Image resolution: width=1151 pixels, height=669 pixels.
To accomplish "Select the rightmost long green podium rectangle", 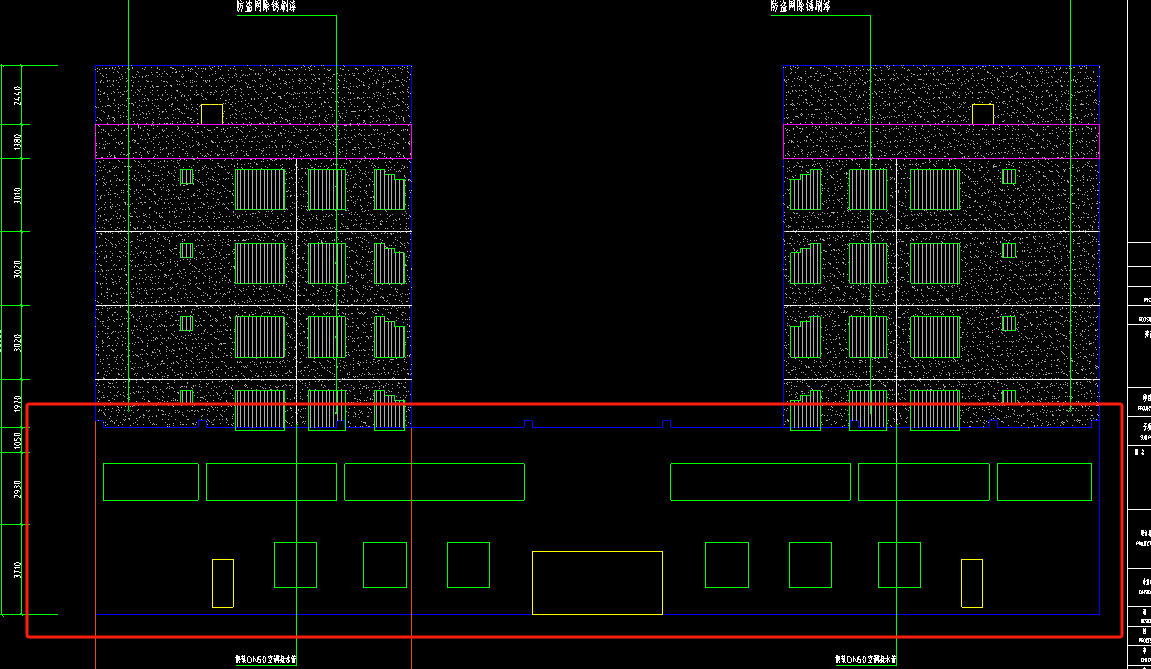I will 1045,482.
